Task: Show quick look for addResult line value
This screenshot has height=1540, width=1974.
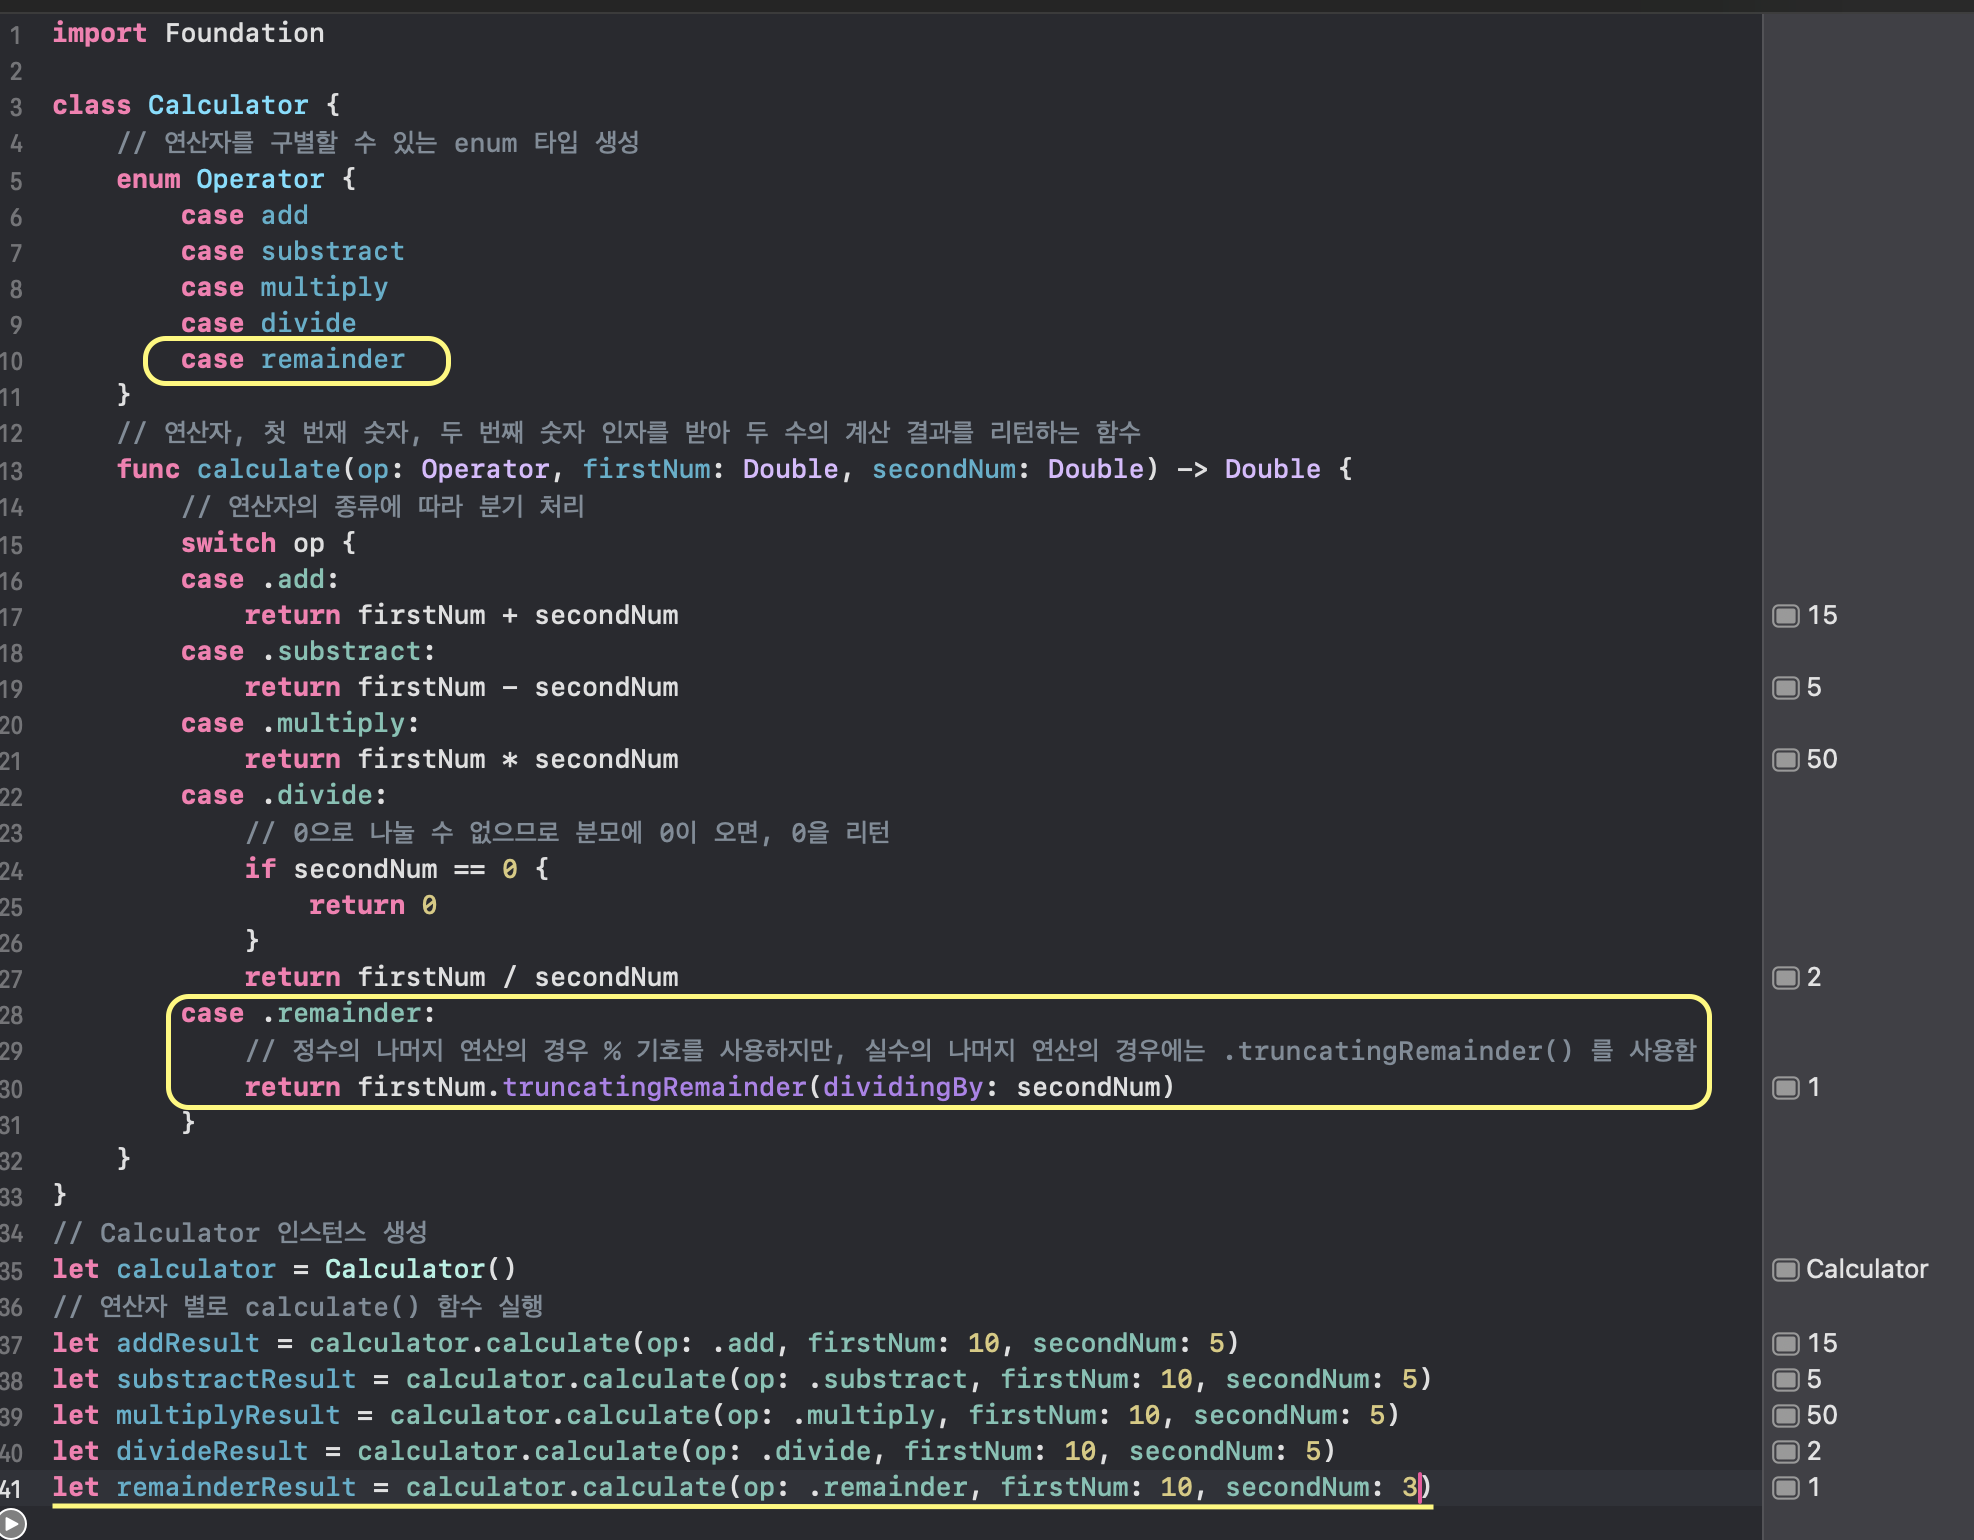Action: point(1785,1344)
